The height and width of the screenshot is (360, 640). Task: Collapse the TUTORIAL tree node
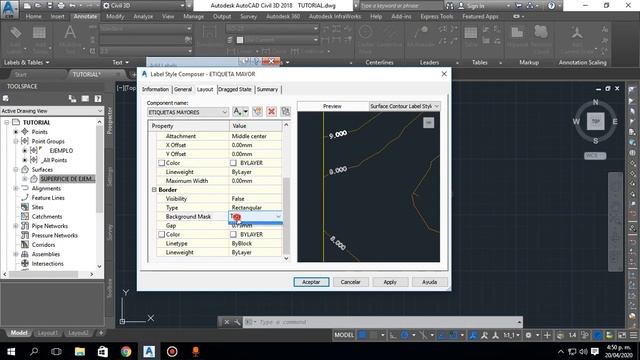(7, 122)
